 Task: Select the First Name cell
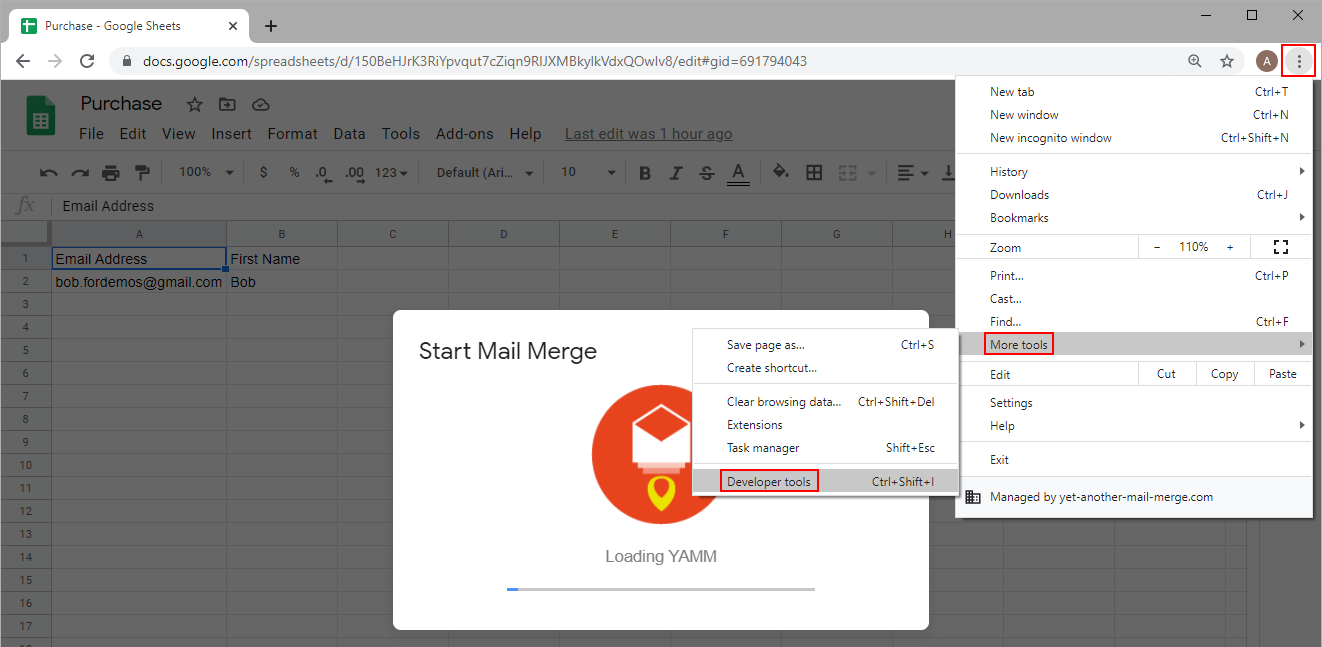coord(282,259)
